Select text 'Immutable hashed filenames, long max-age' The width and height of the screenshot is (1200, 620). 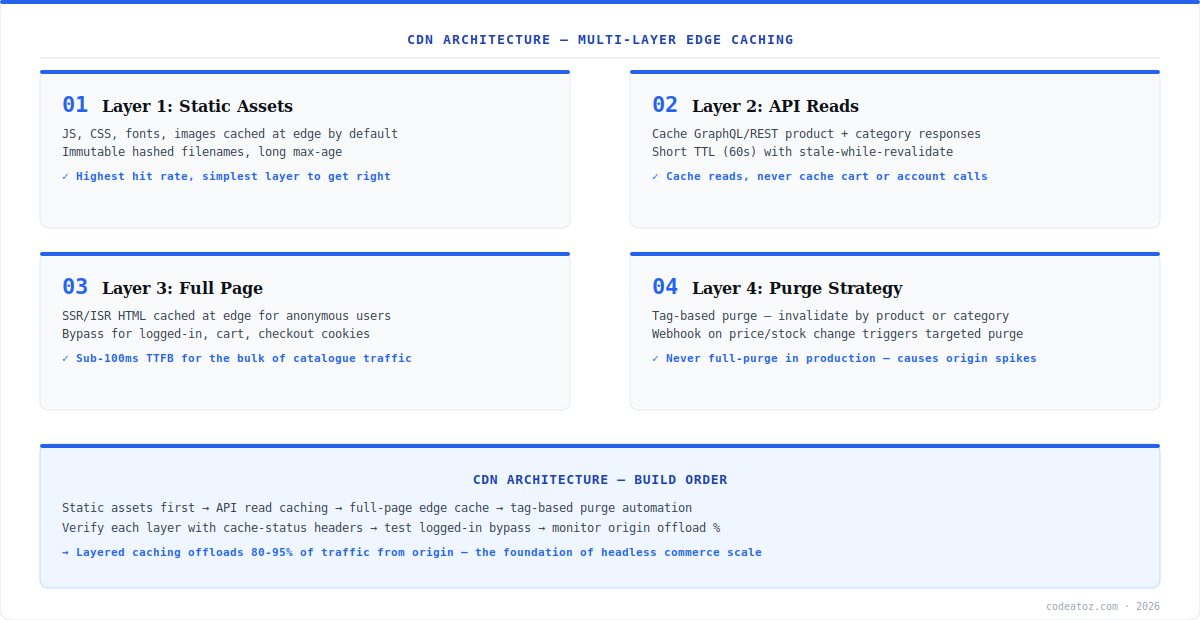point(202,152)
